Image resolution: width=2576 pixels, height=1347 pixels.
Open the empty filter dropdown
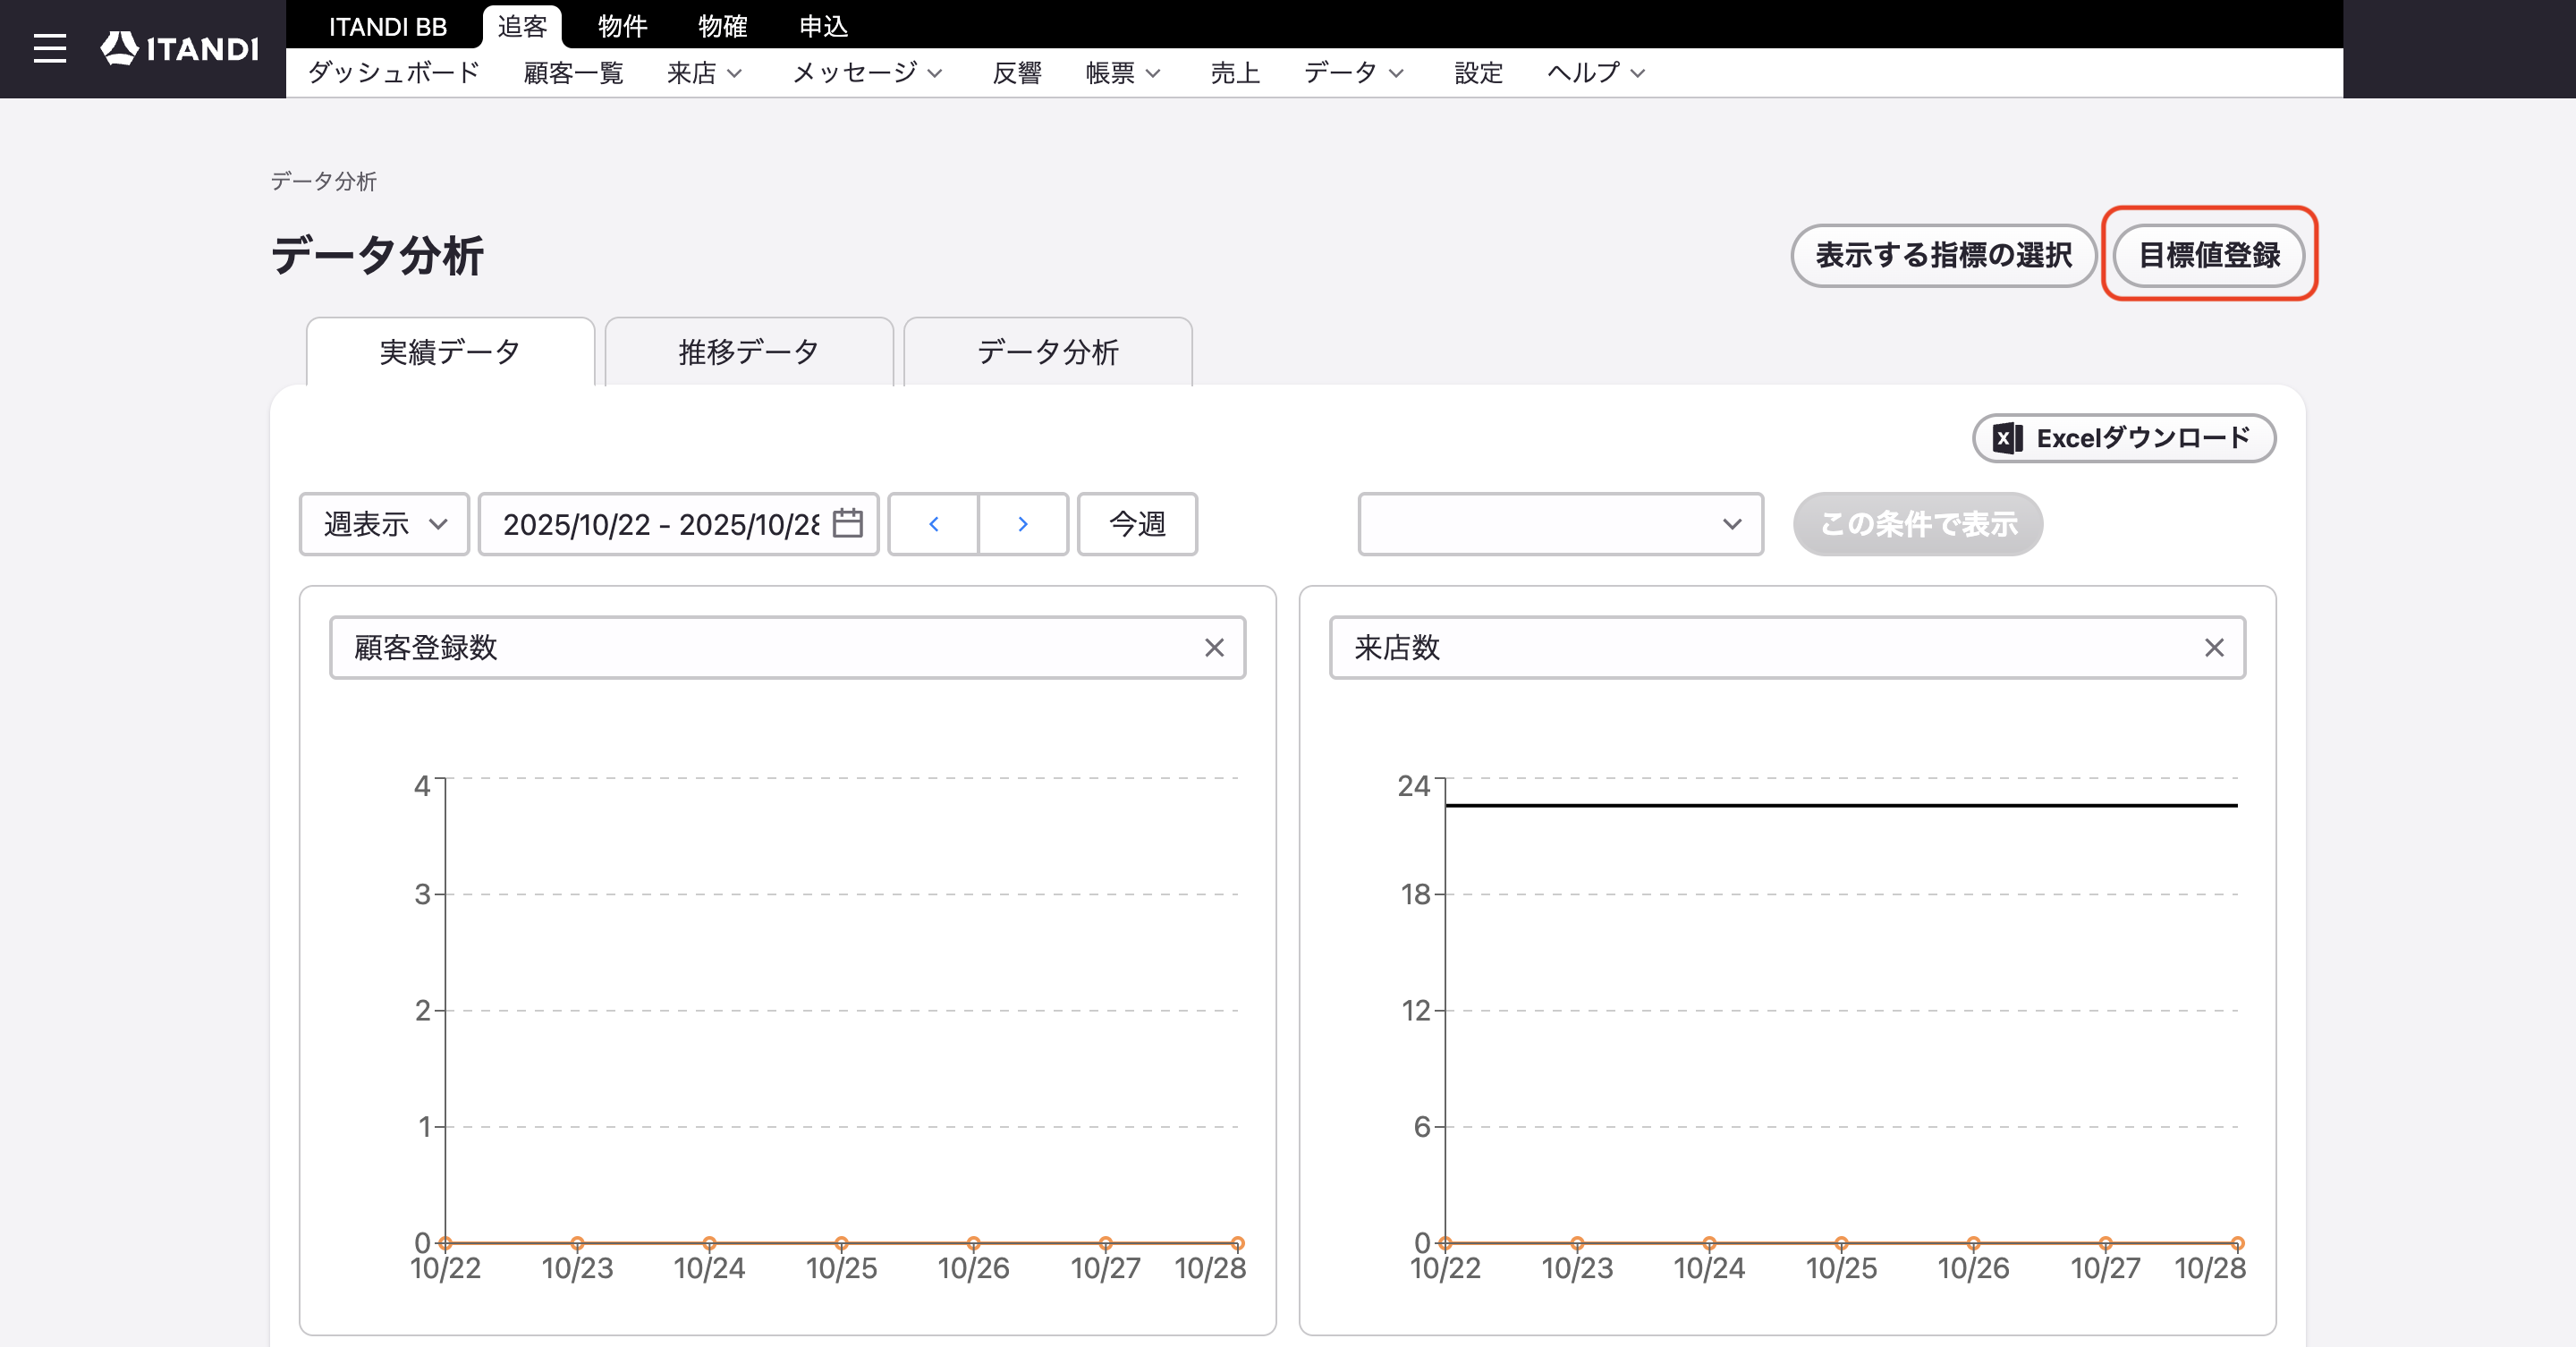tap(1560, 524)
